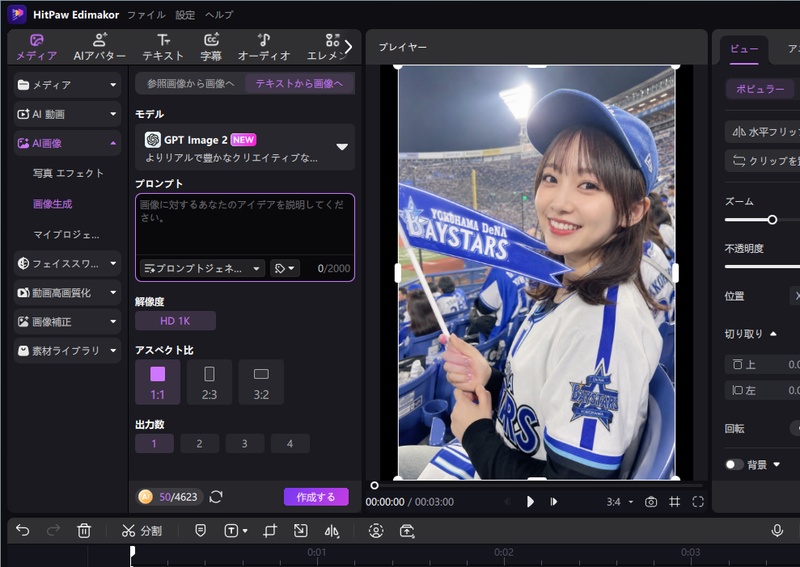800x567 pixels.
Task: Switch to the テキスト tab
Action: pyautogui.click(x=163, y=47)
